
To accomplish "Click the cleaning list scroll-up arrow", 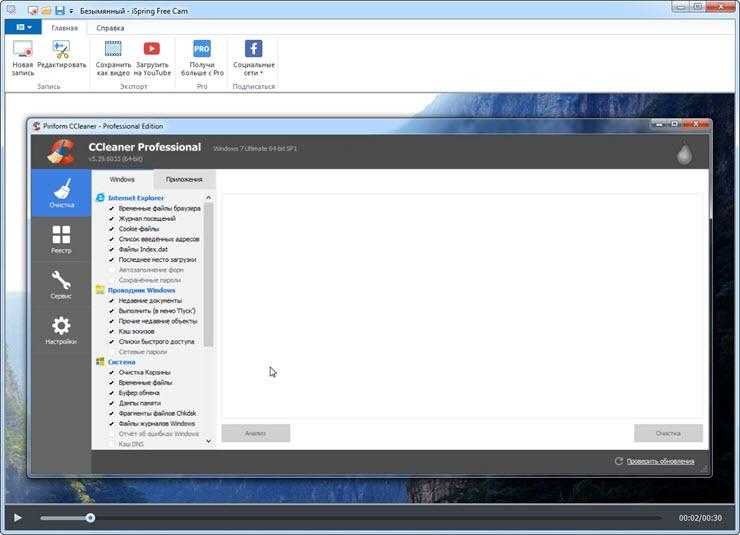I will [209, 198].
